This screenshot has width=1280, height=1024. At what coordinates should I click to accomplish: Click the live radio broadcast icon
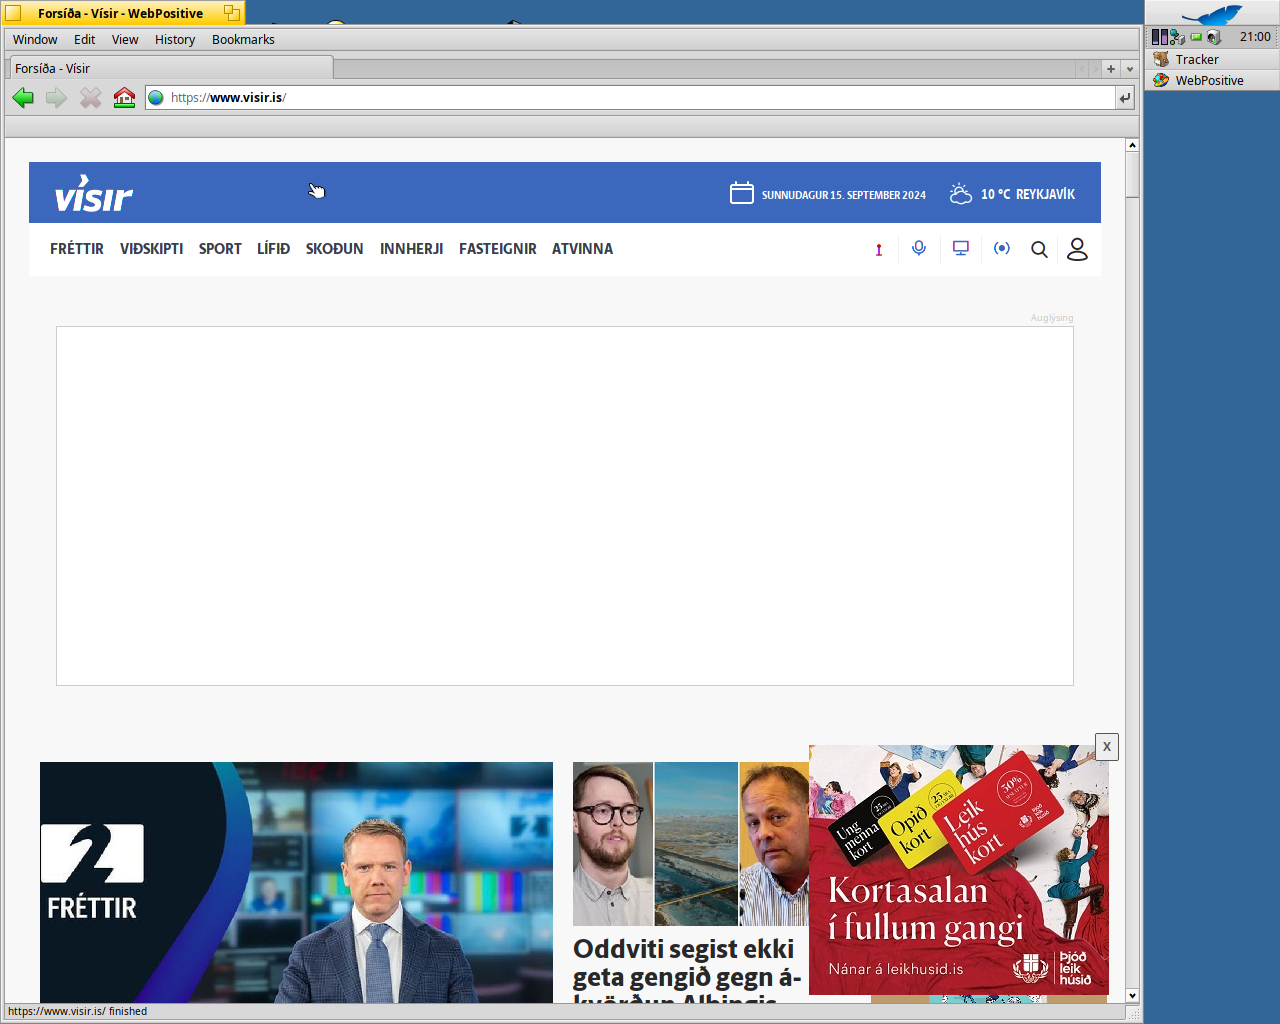(x=1001, y=248)
